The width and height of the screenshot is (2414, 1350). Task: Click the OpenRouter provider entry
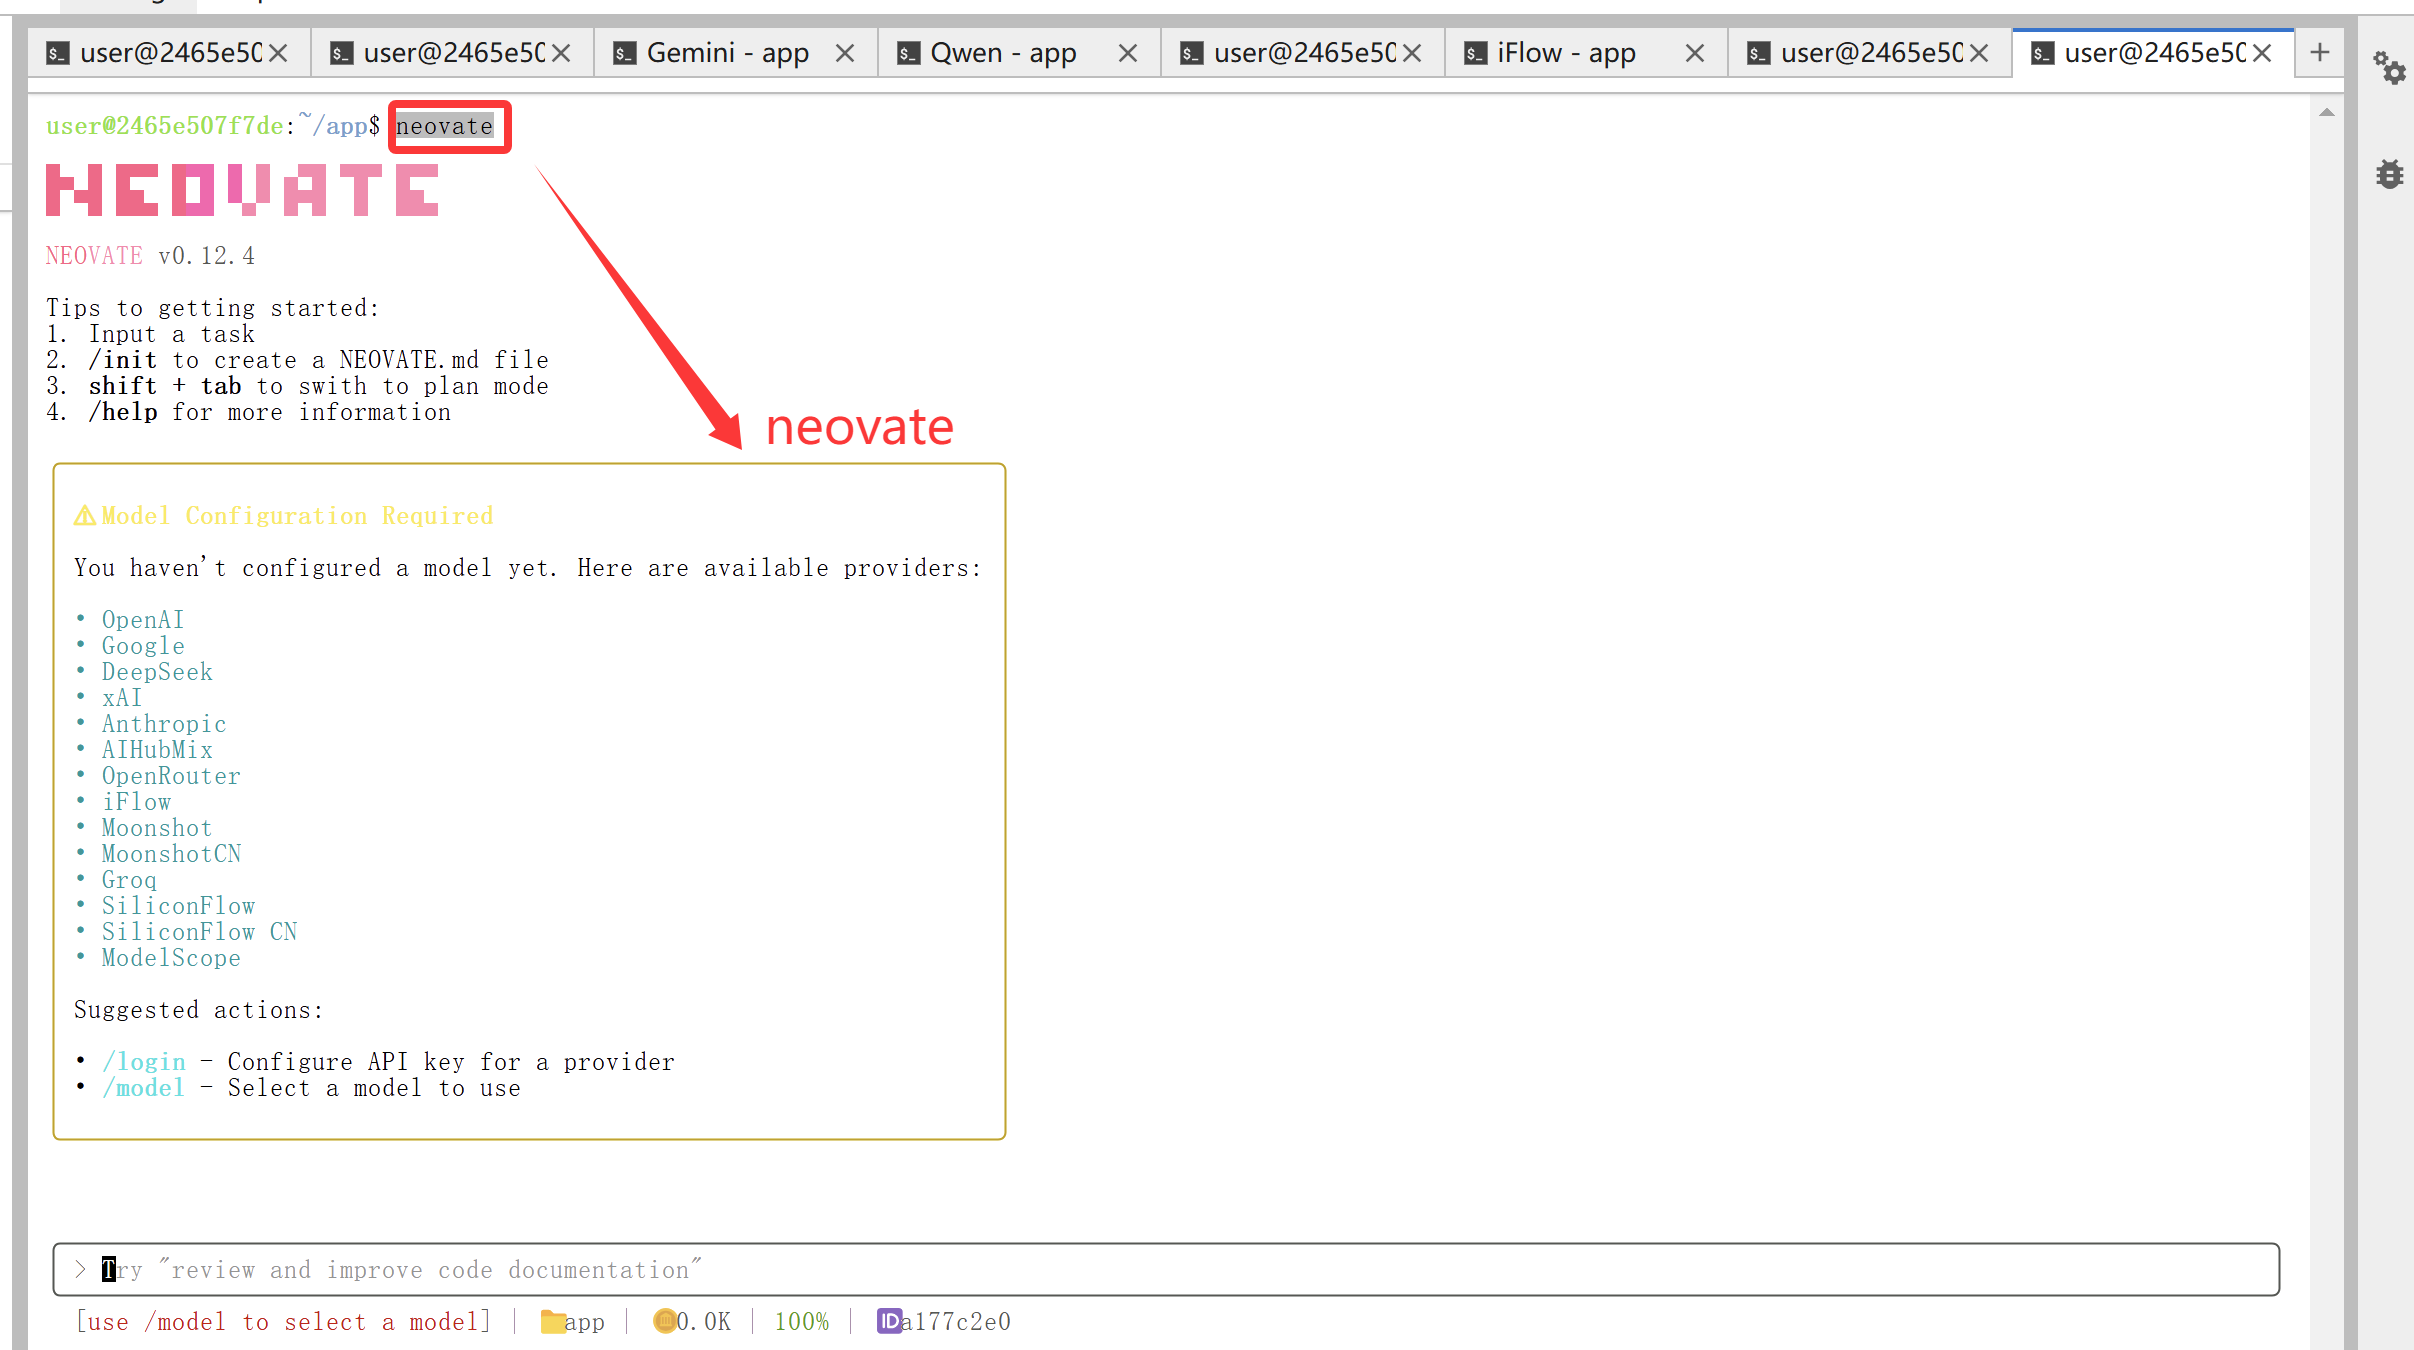[x=171, y=776]
